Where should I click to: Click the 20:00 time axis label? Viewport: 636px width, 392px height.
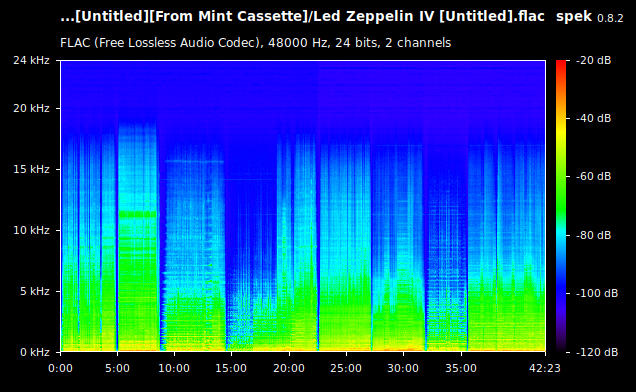(289, 368)
